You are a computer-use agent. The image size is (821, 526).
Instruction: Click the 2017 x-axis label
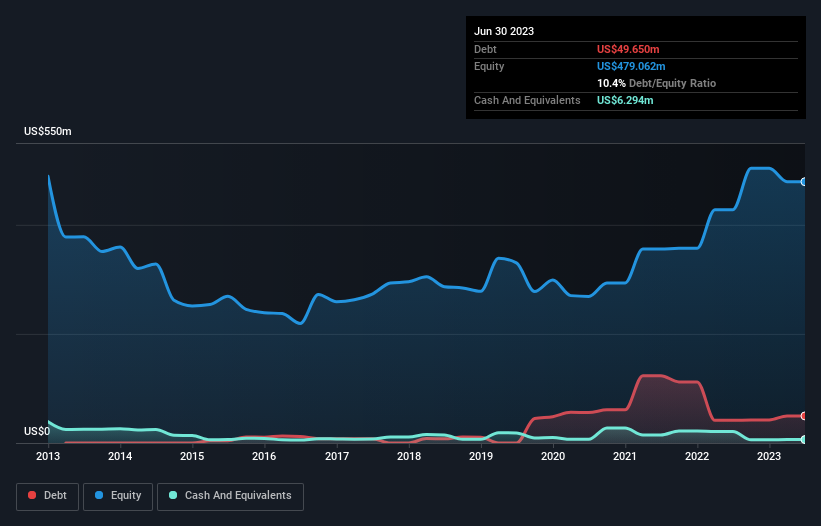337,456
